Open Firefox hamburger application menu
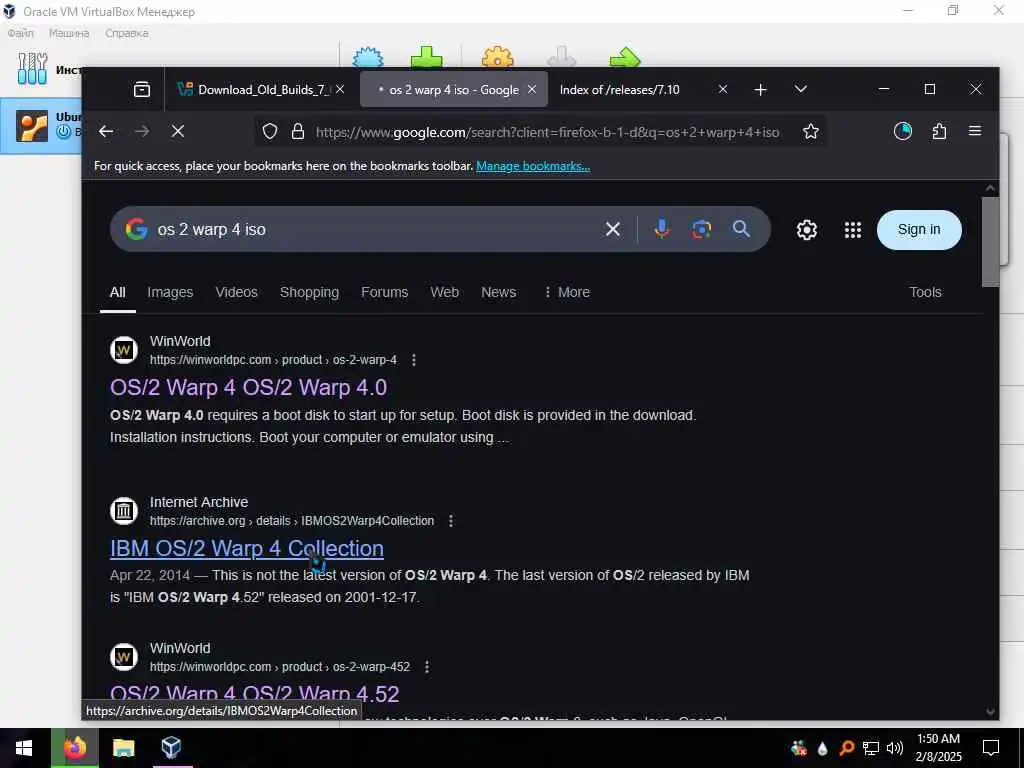The image size is (1024, 768). [x=975, y=131]
